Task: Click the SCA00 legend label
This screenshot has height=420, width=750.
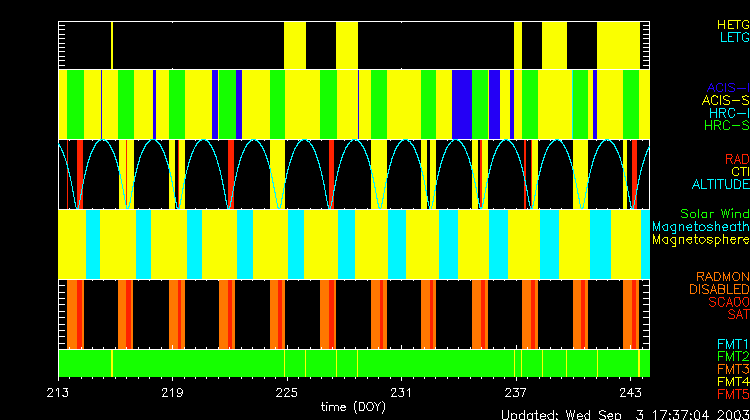Action: (729, 302)
